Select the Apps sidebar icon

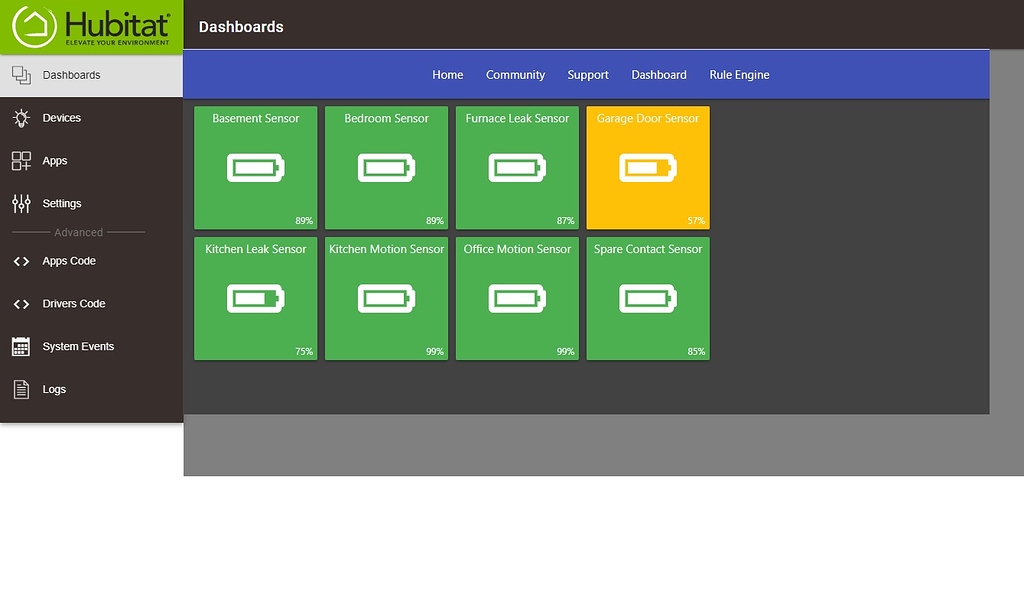point(19,160)
